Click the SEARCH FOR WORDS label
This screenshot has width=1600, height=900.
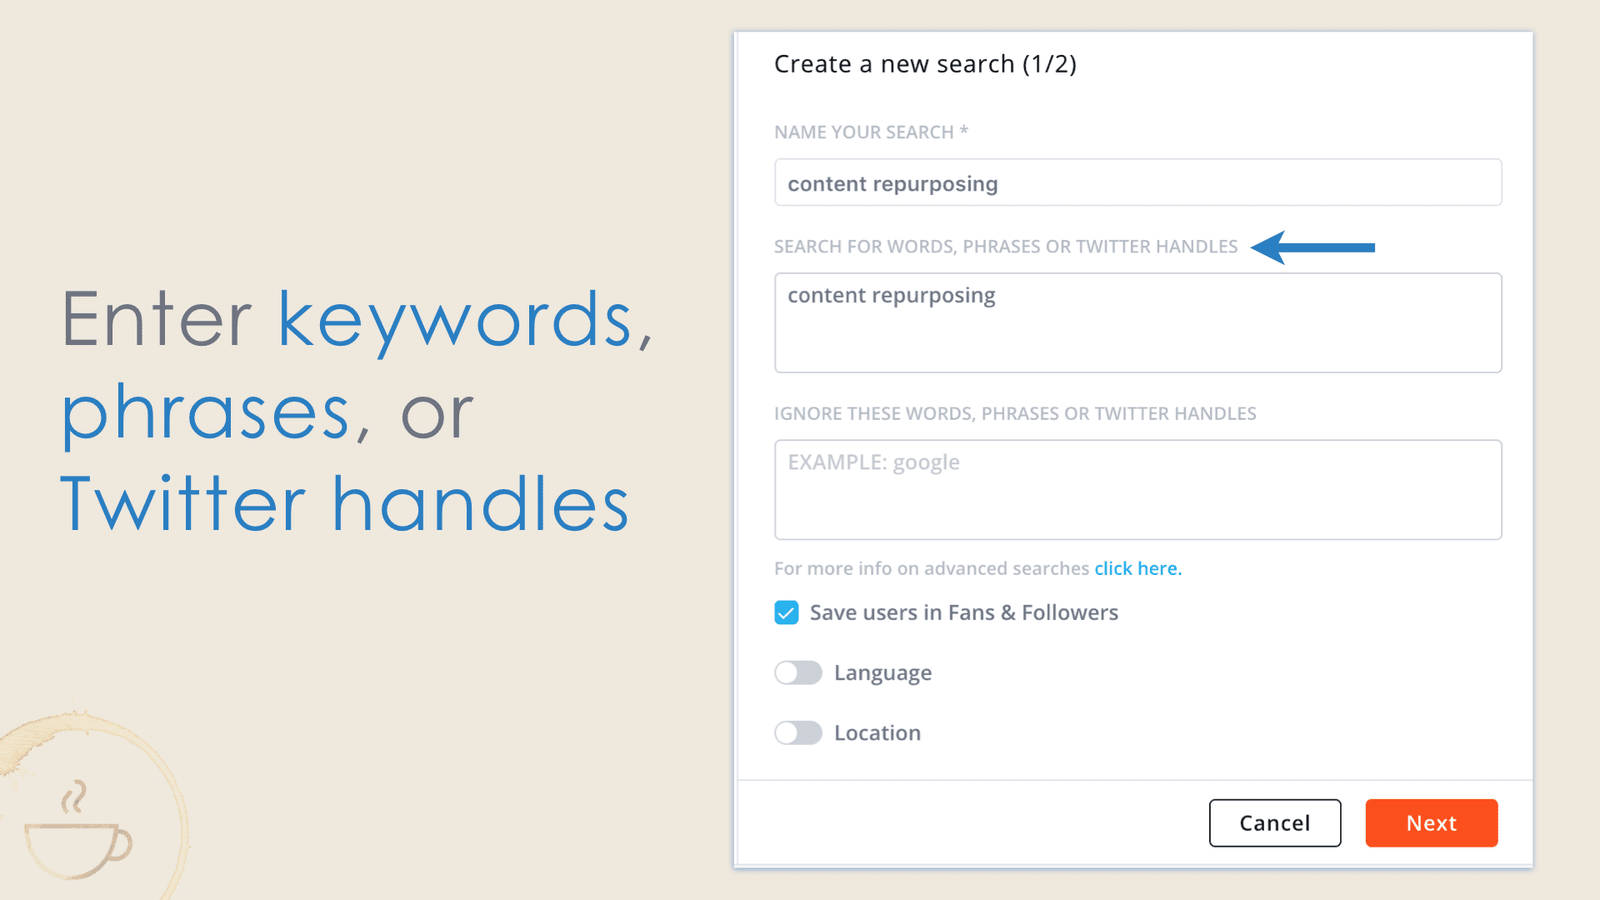pos(1005,246)
